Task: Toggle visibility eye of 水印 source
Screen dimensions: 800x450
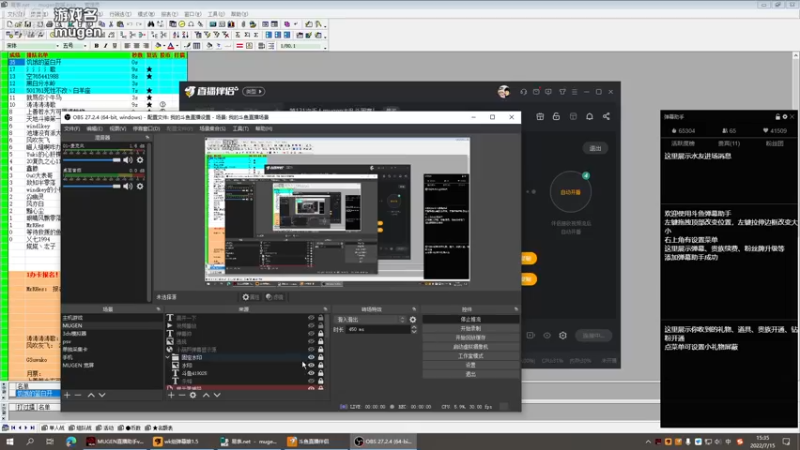Action: point(311,365)
